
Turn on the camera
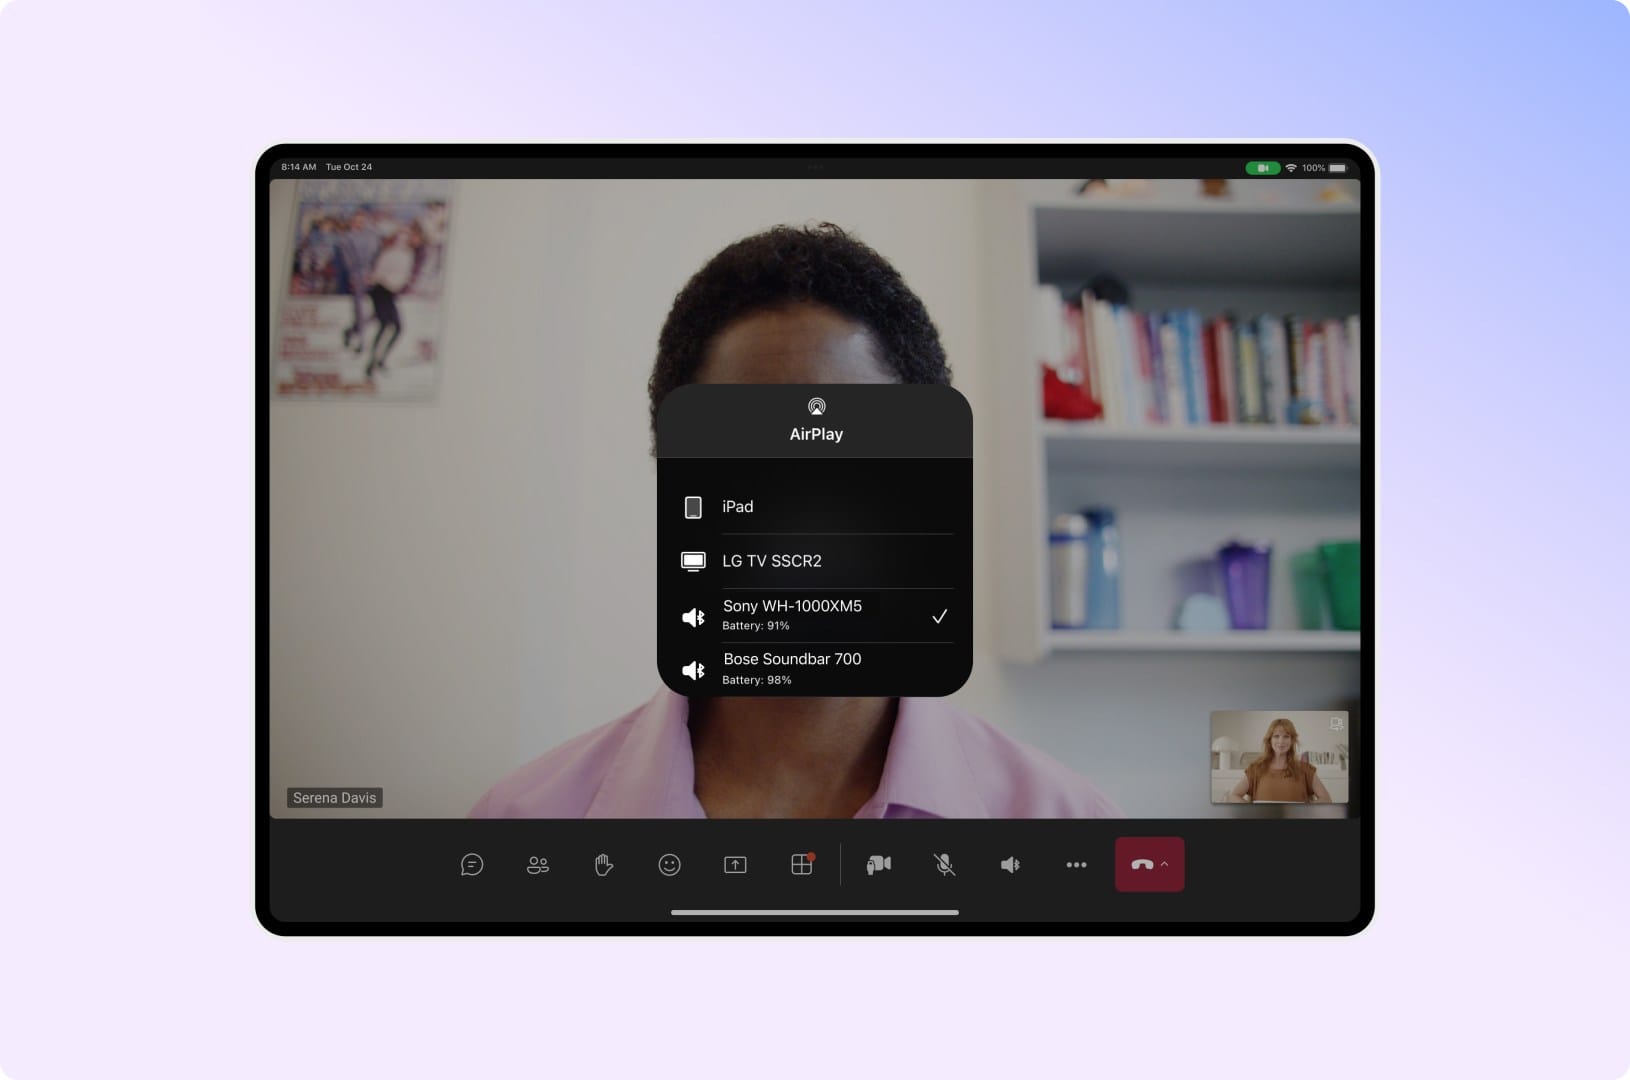[x=878, y=864]
